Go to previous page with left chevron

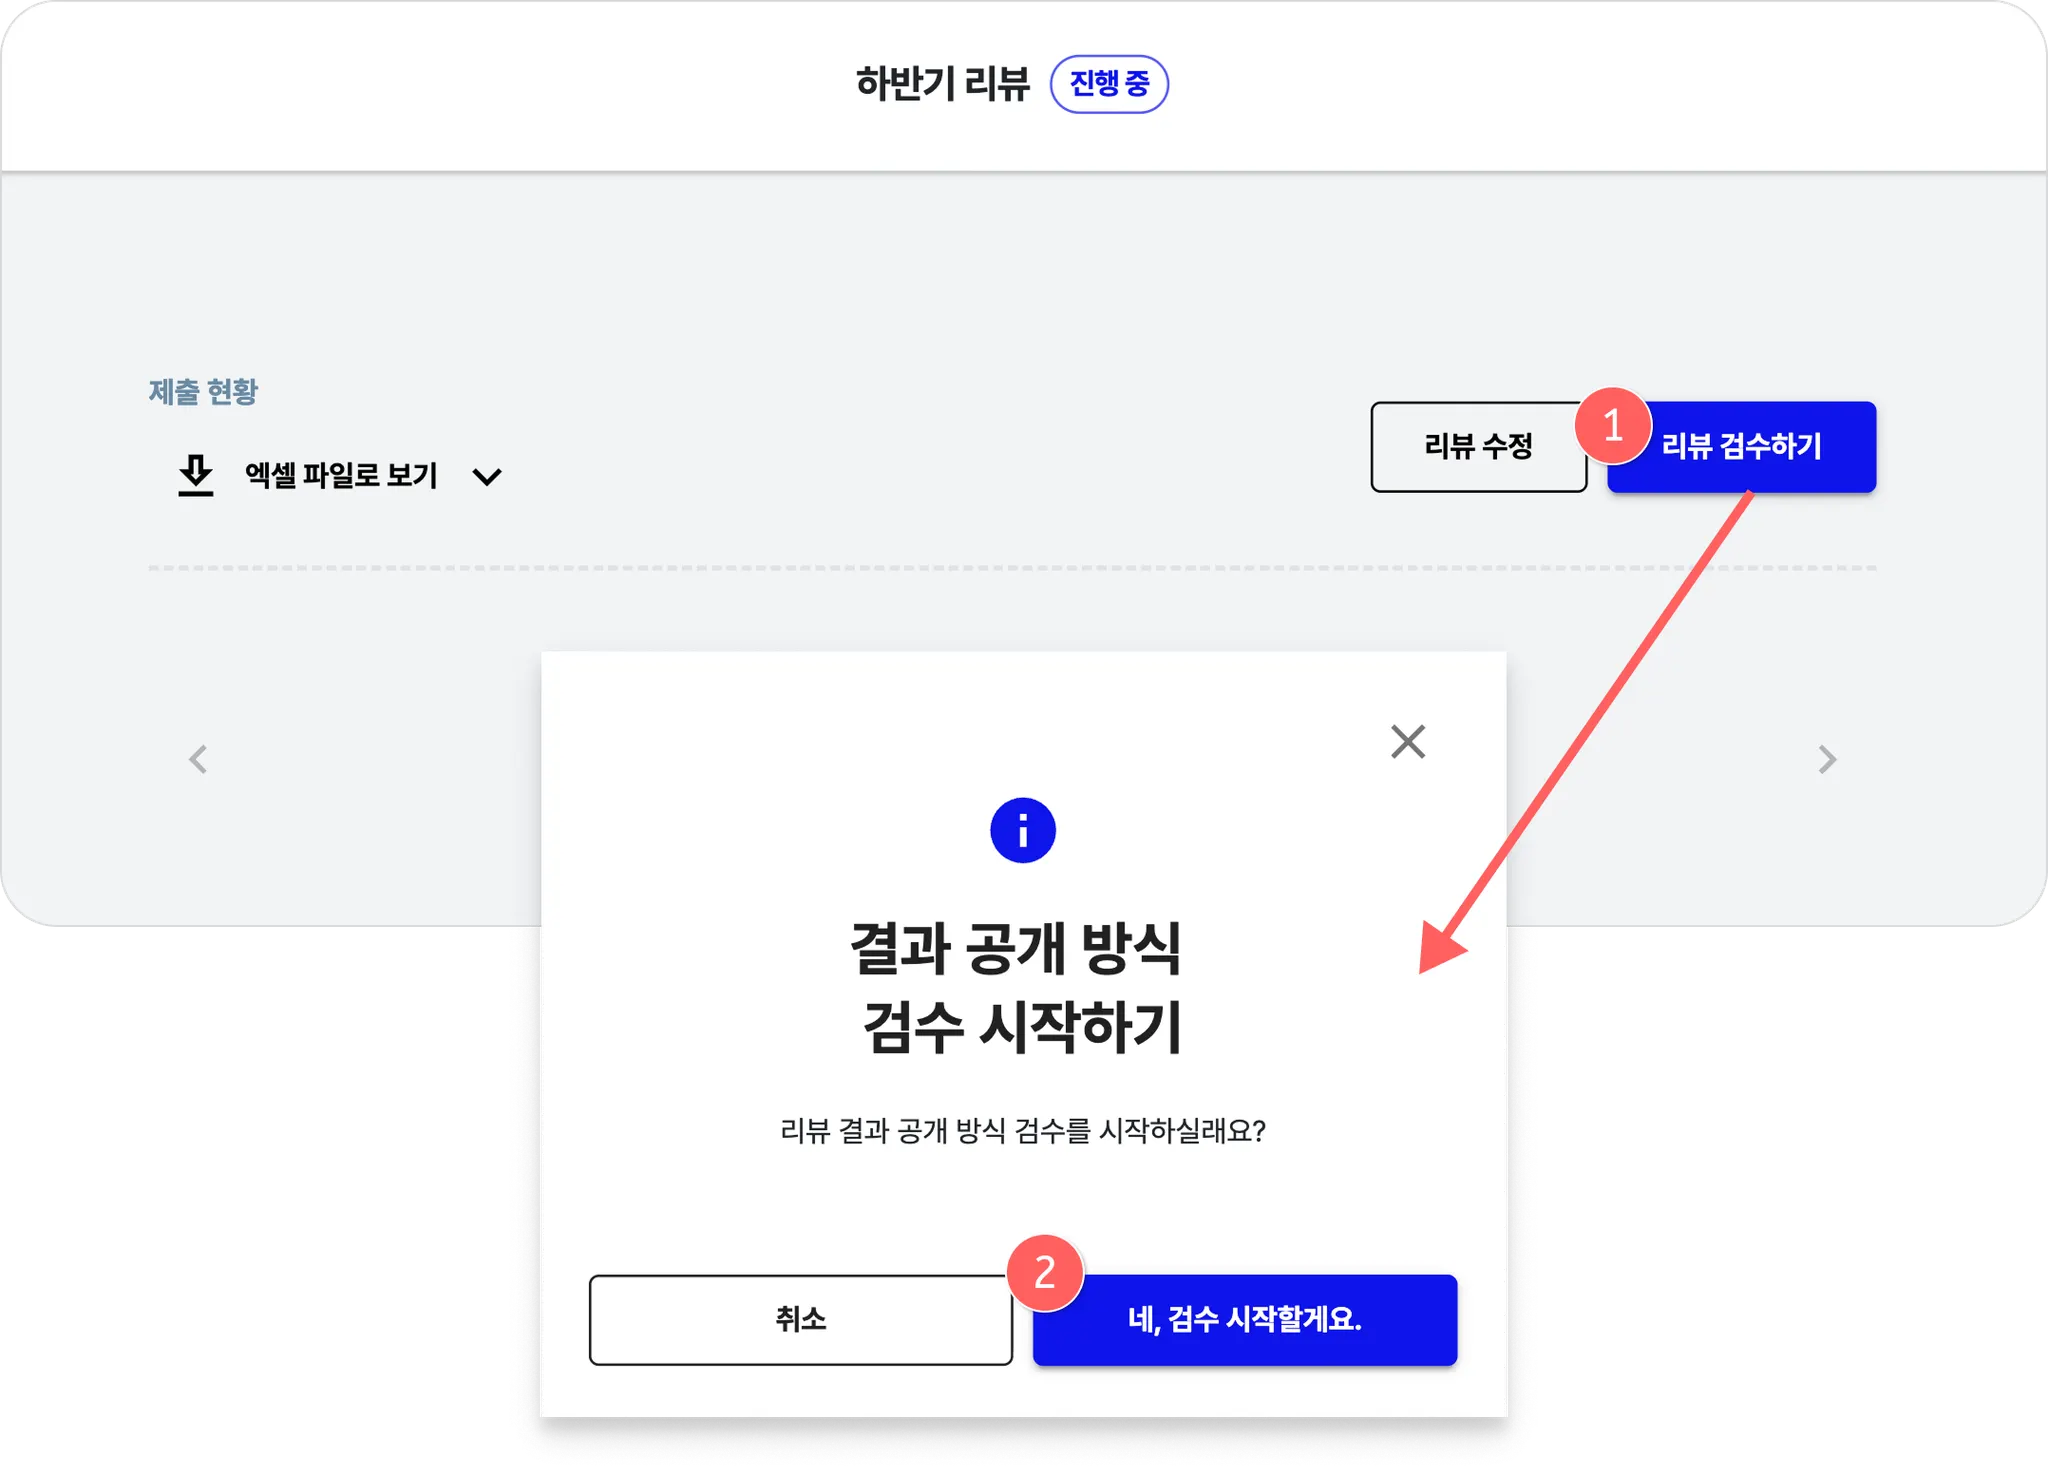point(198,759)
